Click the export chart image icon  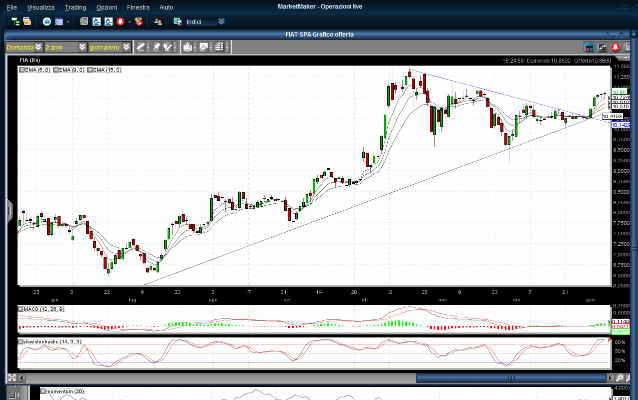pos(204,47)
